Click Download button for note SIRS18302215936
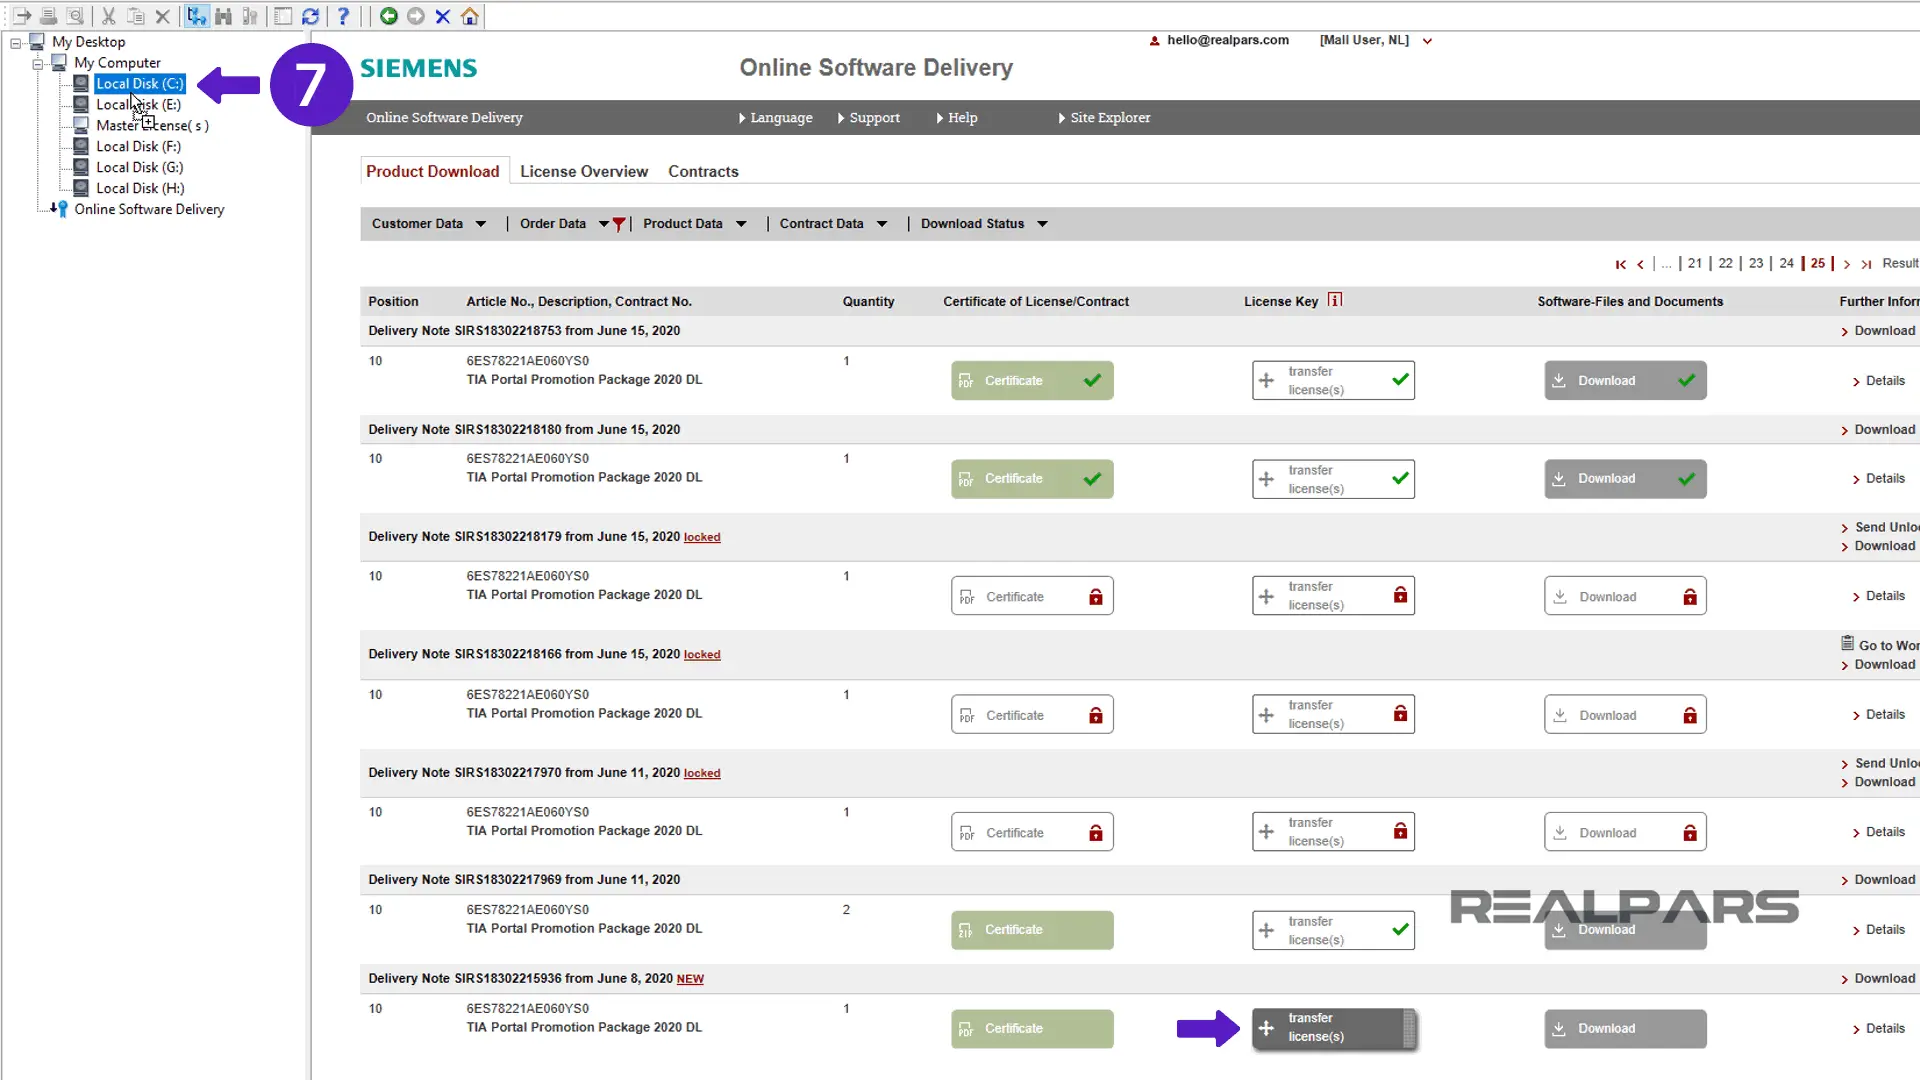 click(1625, 1029)
